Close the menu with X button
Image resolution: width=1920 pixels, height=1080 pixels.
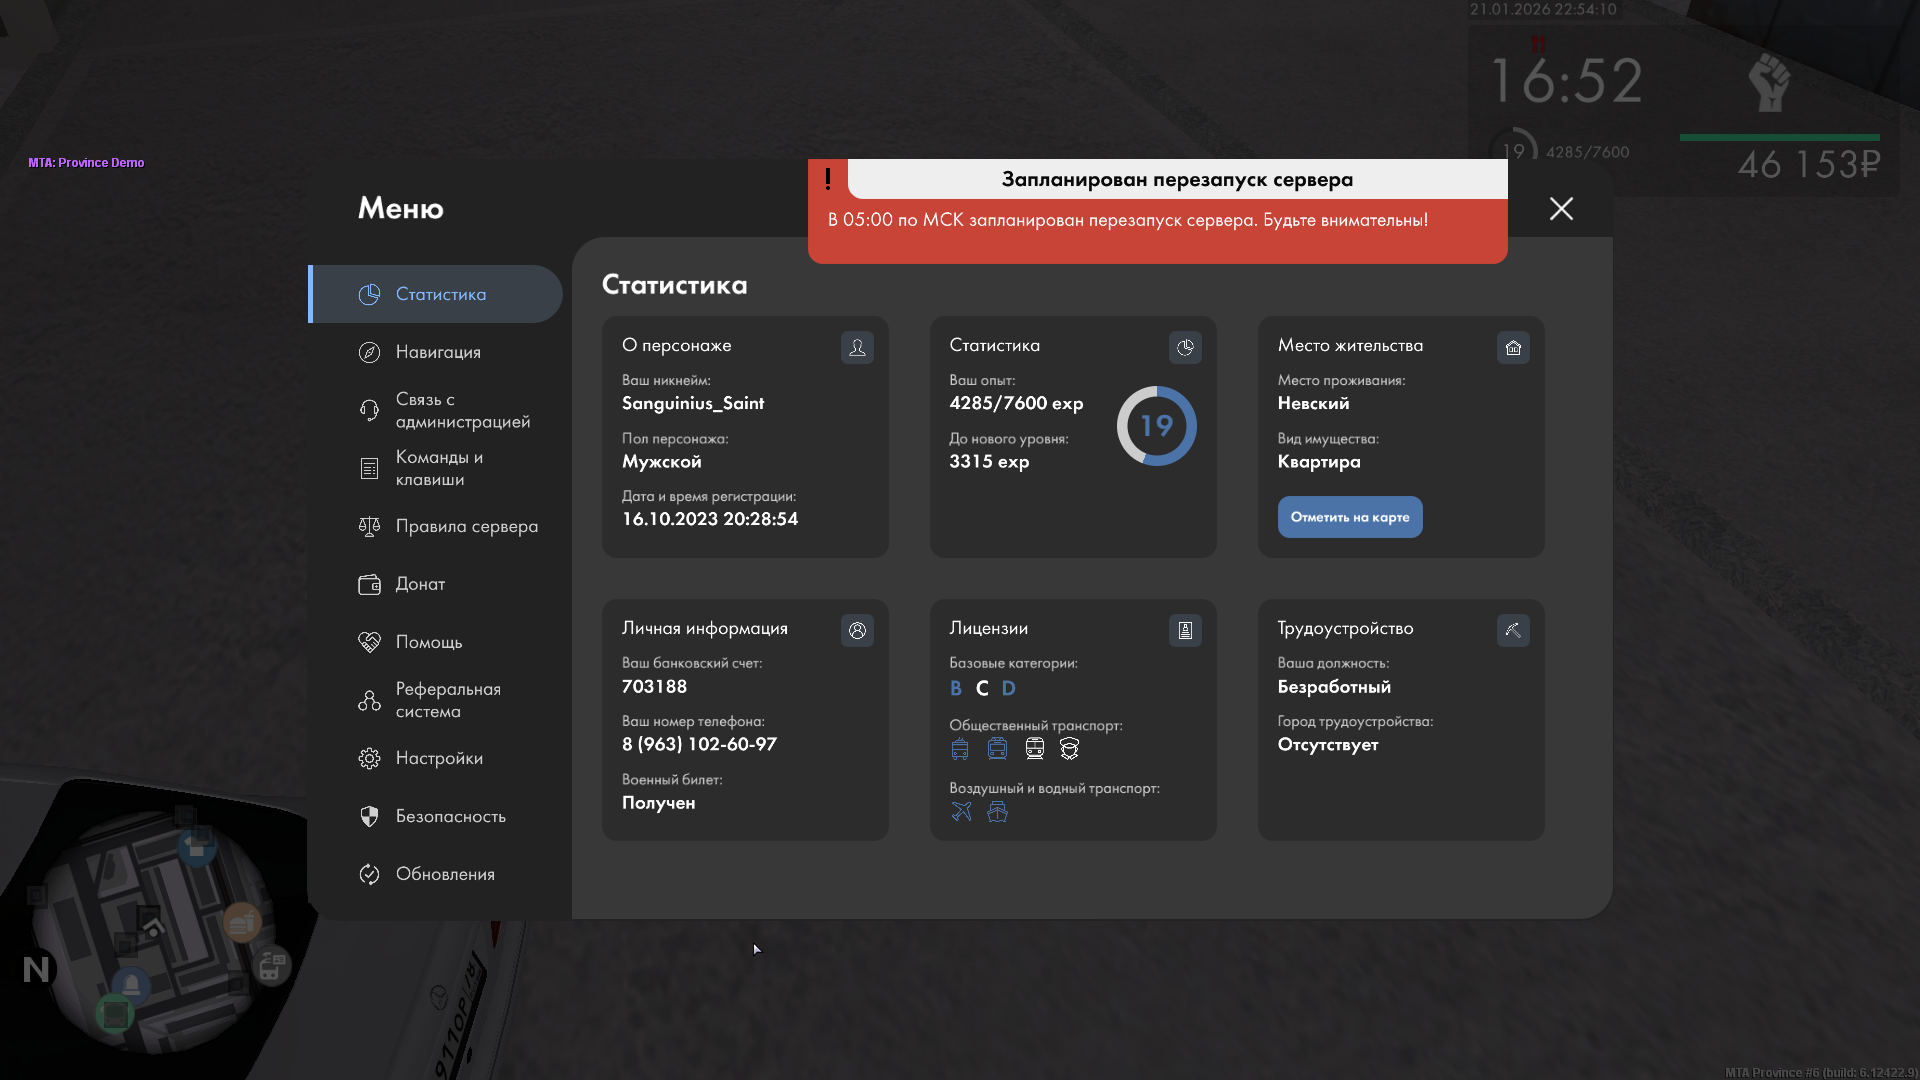click(x=1561, y=208)
